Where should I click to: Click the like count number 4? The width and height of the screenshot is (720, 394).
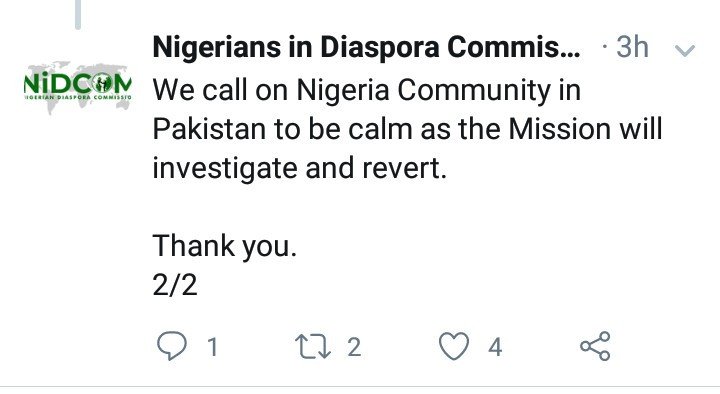click(x=495, y=347)
